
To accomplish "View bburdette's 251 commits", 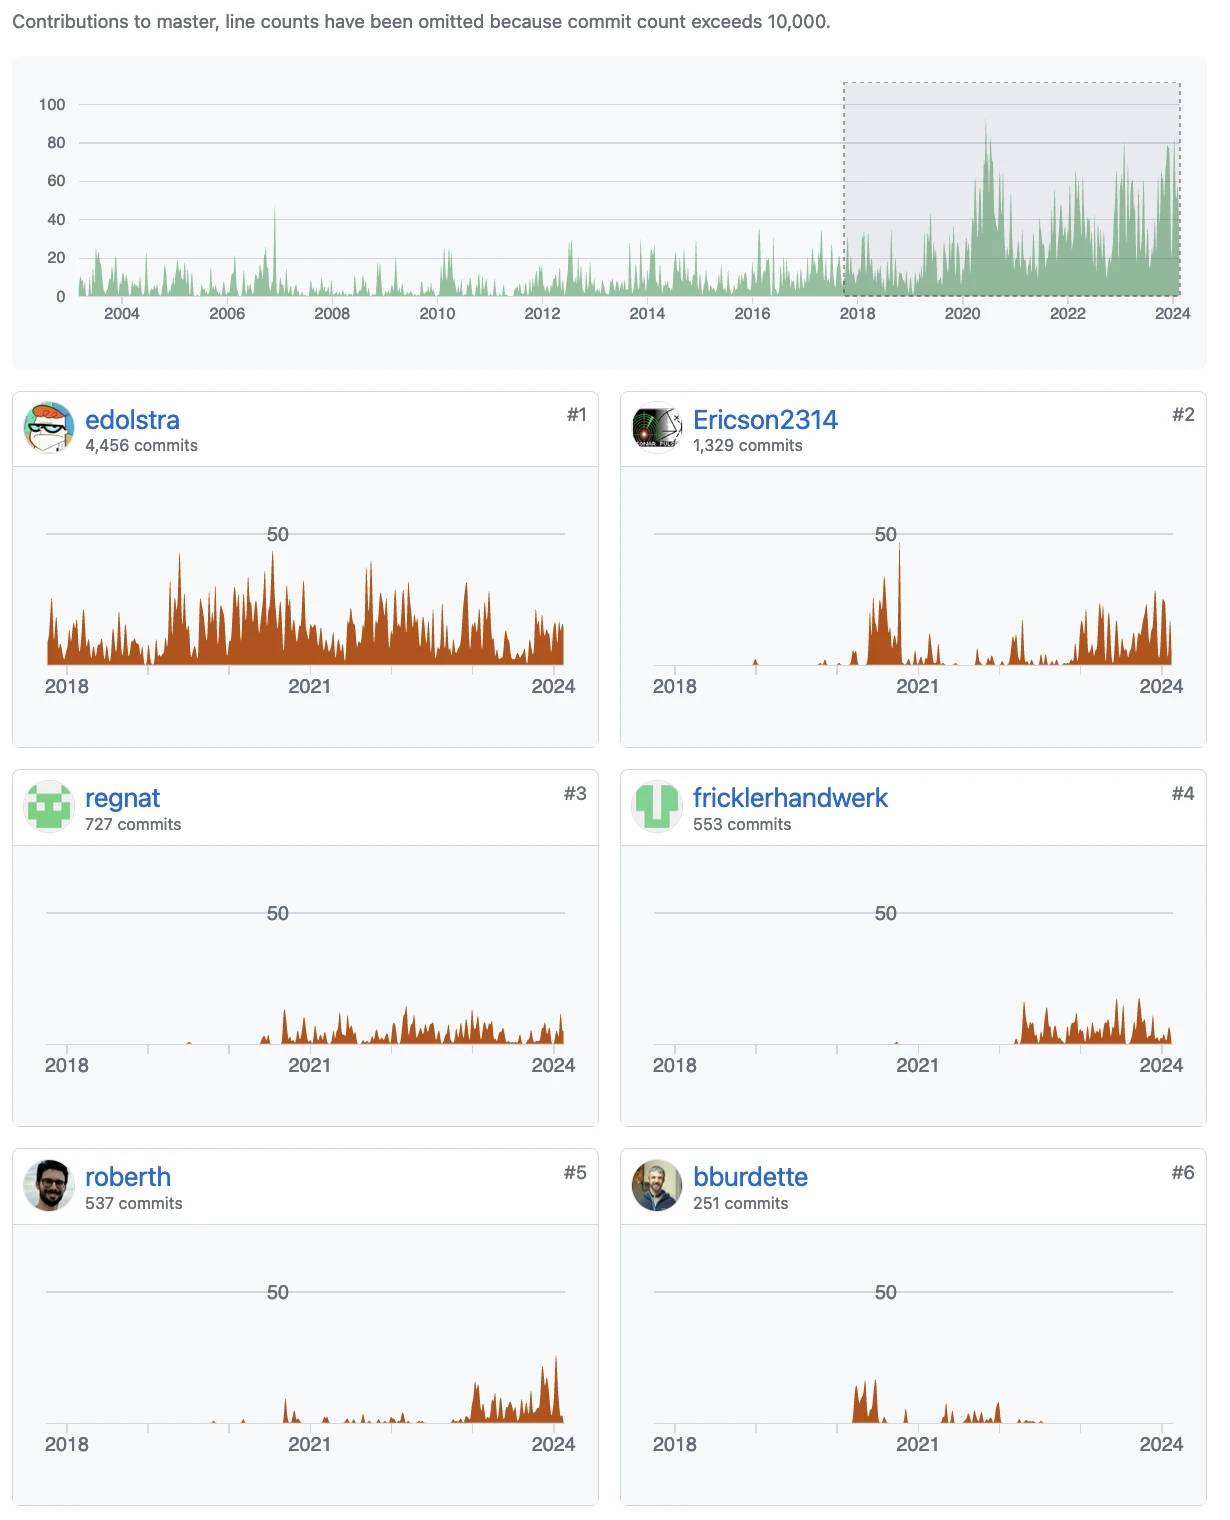I will click(740, 1204).
